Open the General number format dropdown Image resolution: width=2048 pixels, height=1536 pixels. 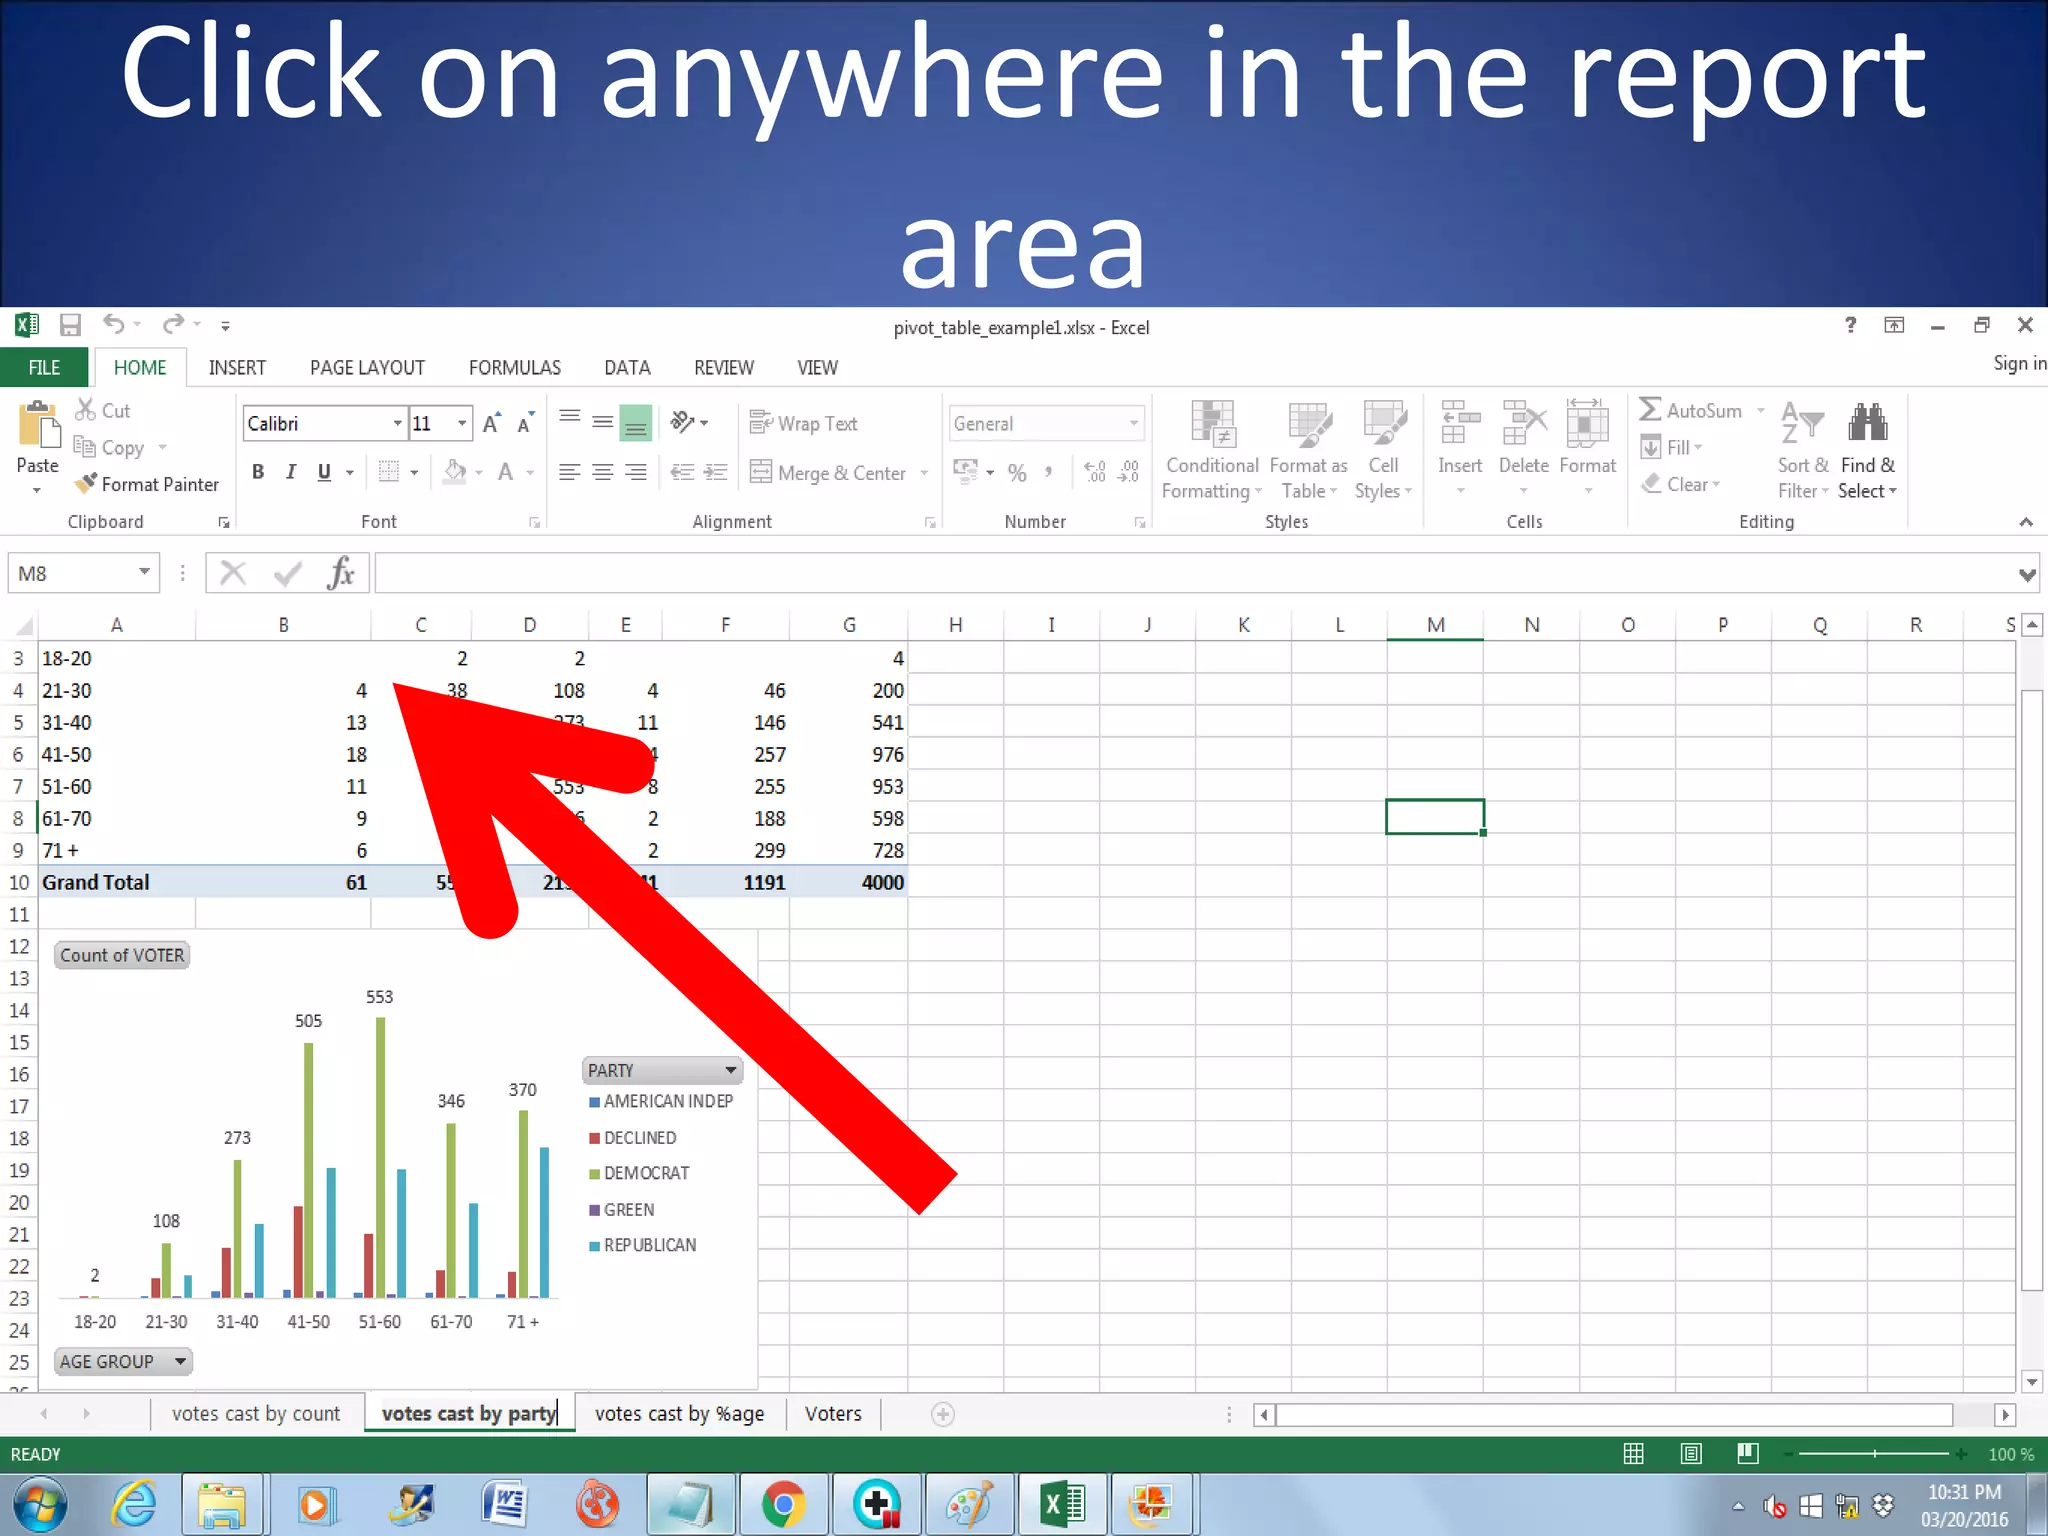1133,423
